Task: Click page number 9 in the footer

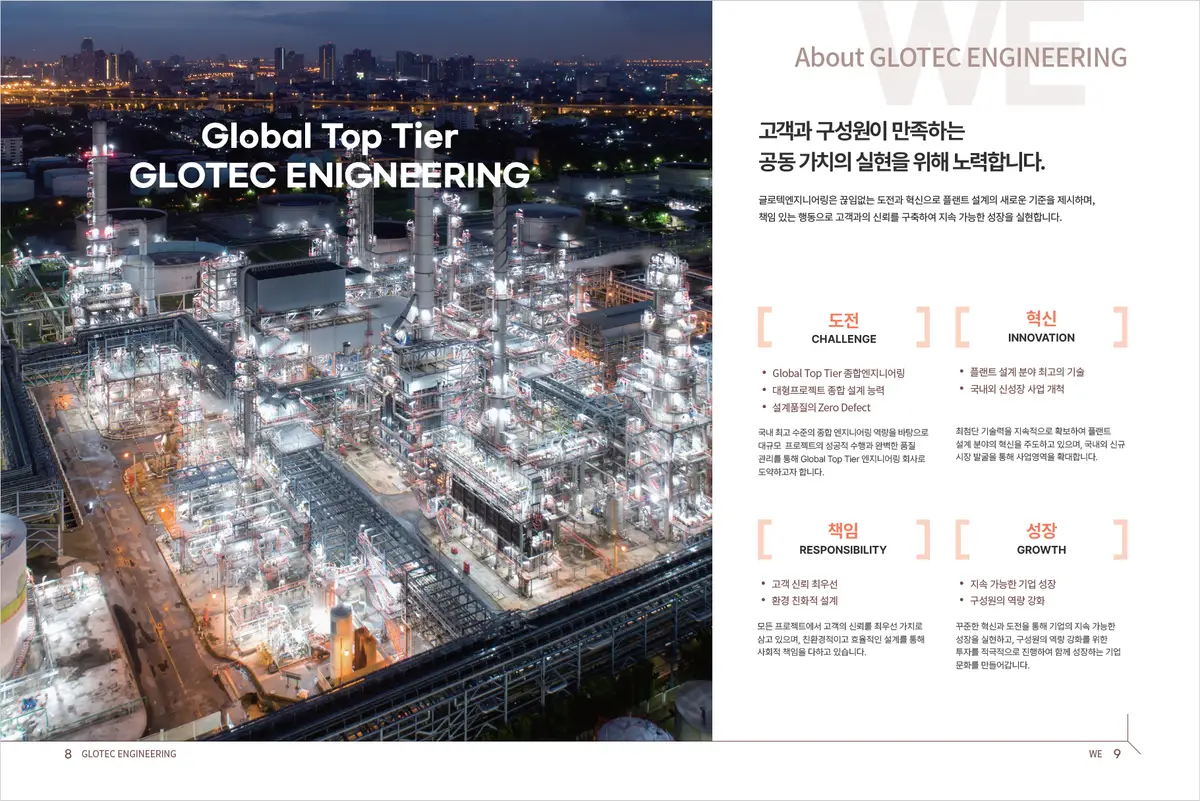Action: 1117,754
